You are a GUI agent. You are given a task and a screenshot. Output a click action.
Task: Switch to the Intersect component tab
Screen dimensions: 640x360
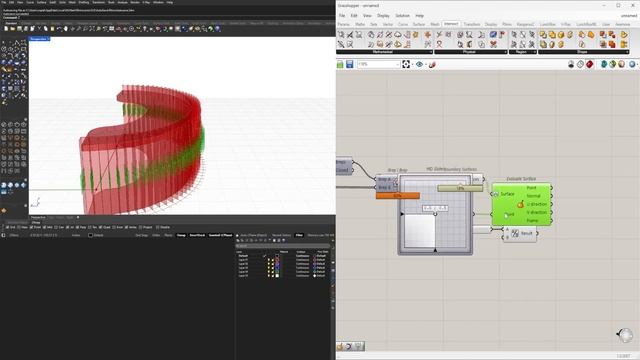click(x=451, y=24)
